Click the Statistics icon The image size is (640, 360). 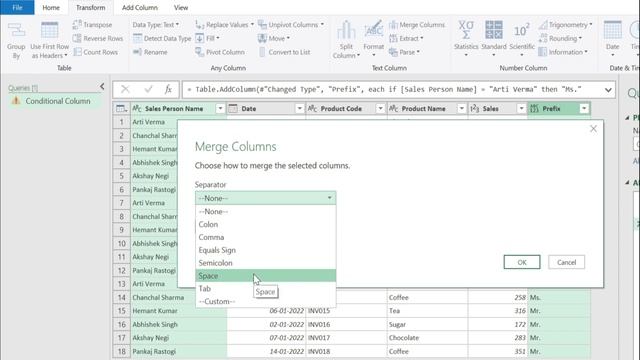tap(466, 30)
